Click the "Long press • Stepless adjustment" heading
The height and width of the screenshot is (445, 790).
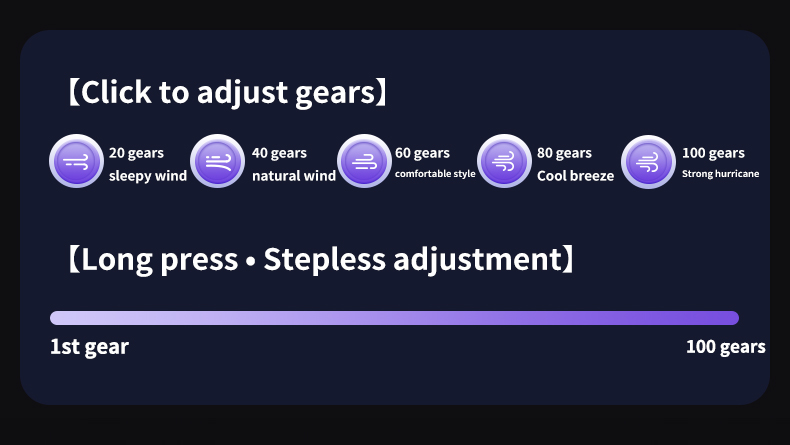320,260
